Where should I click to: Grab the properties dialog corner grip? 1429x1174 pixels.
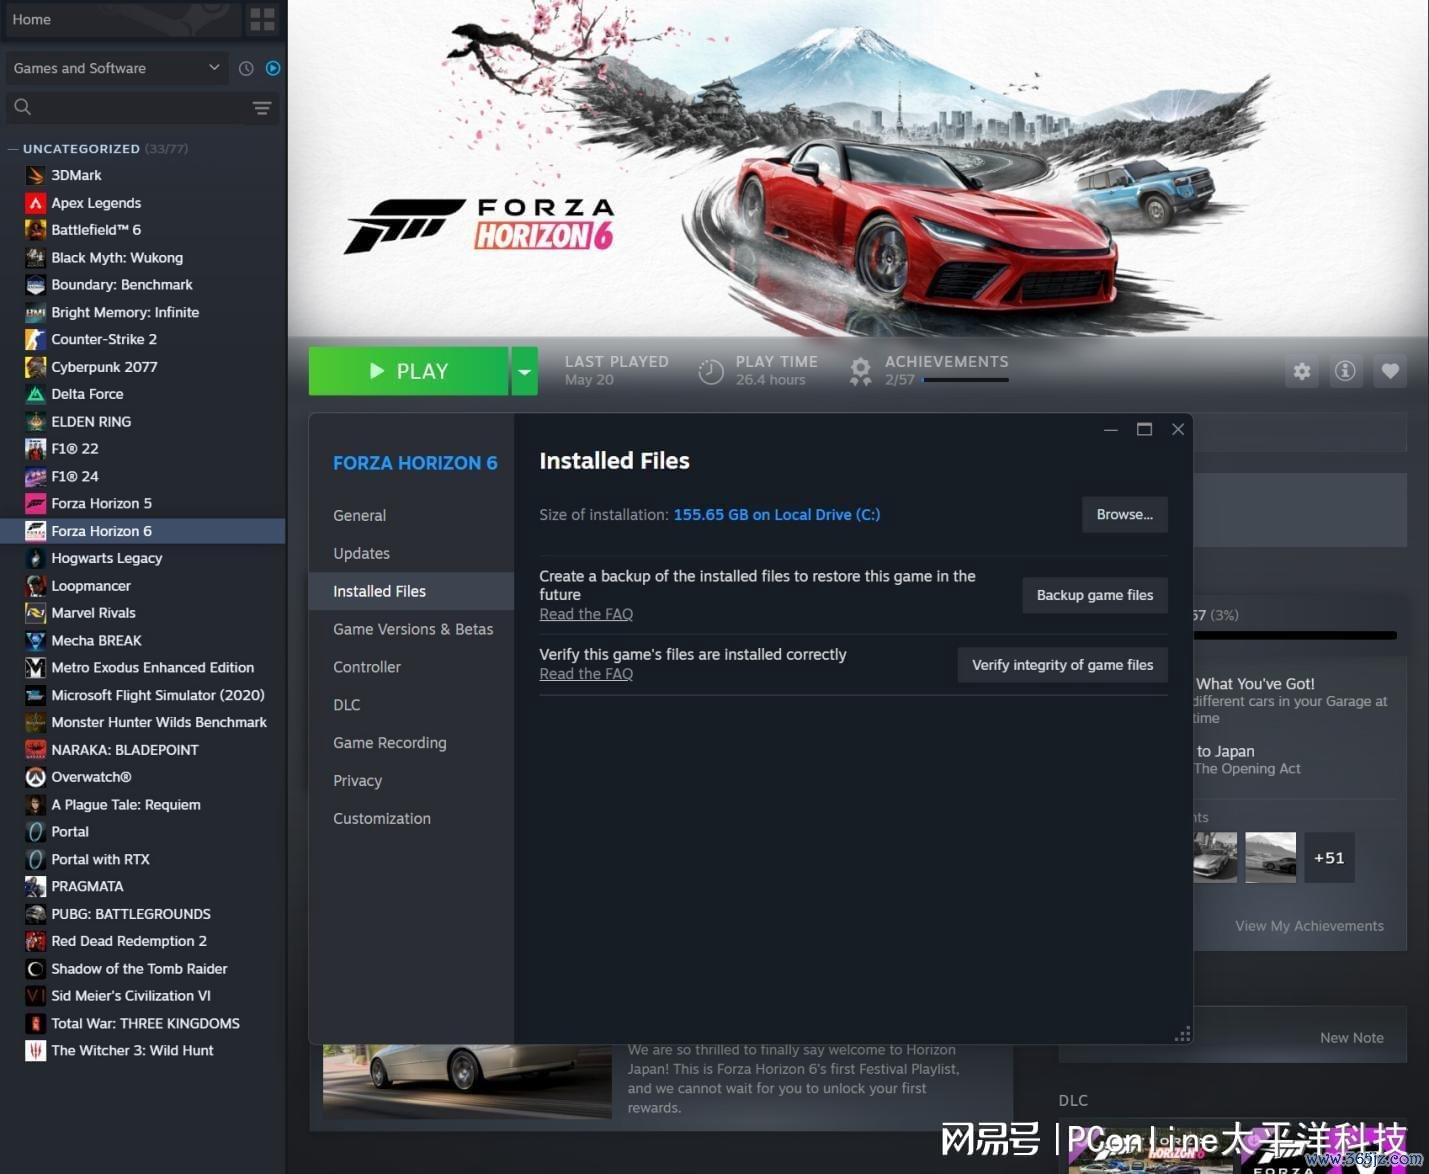(x=1183, y=1034)
